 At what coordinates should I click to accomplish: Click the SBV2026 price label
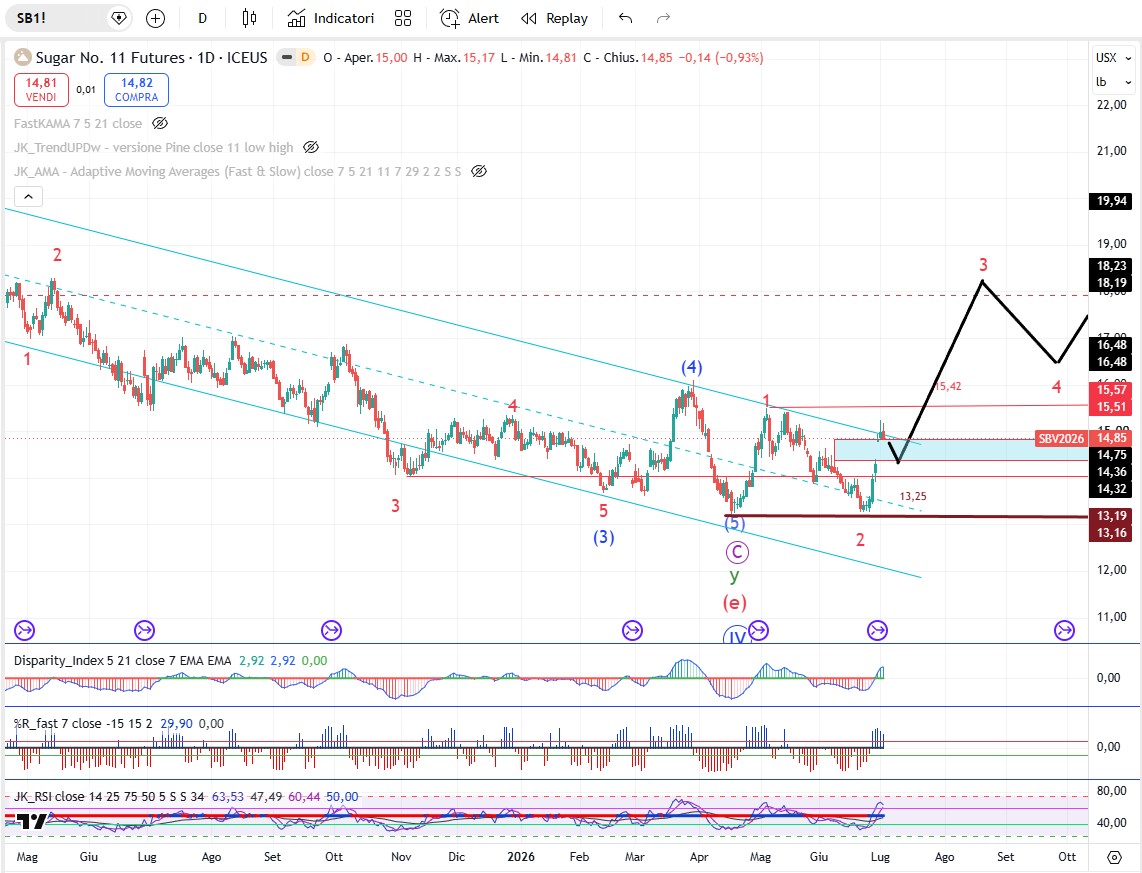1061,438
